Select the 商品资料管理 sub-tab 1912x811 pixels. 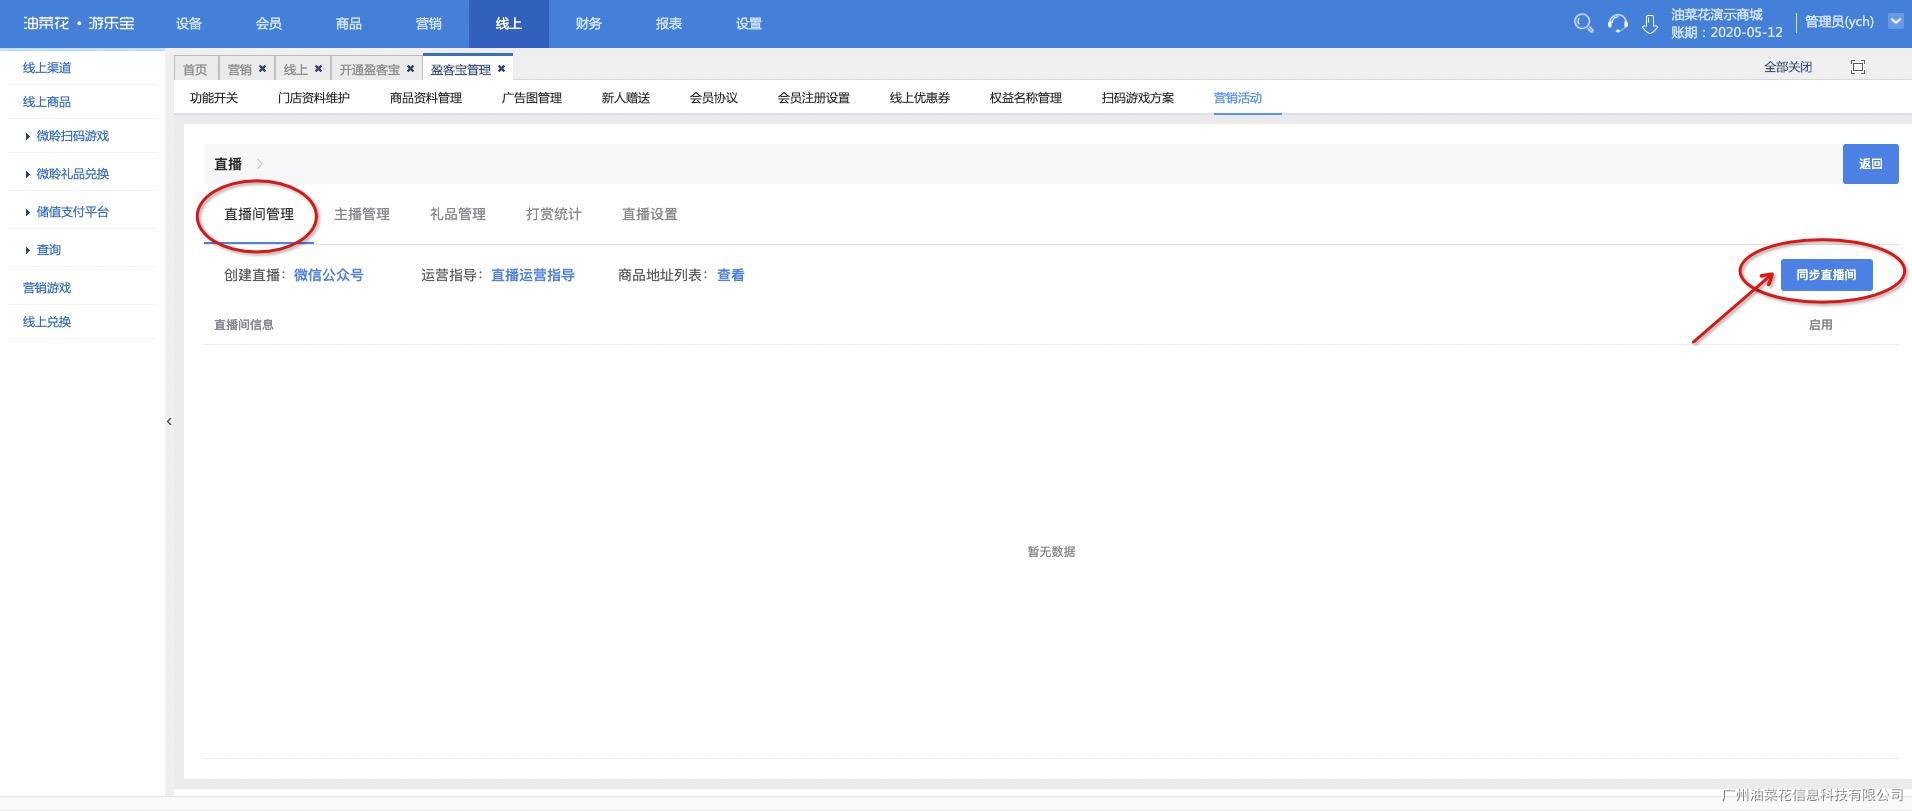coord(426,98)
